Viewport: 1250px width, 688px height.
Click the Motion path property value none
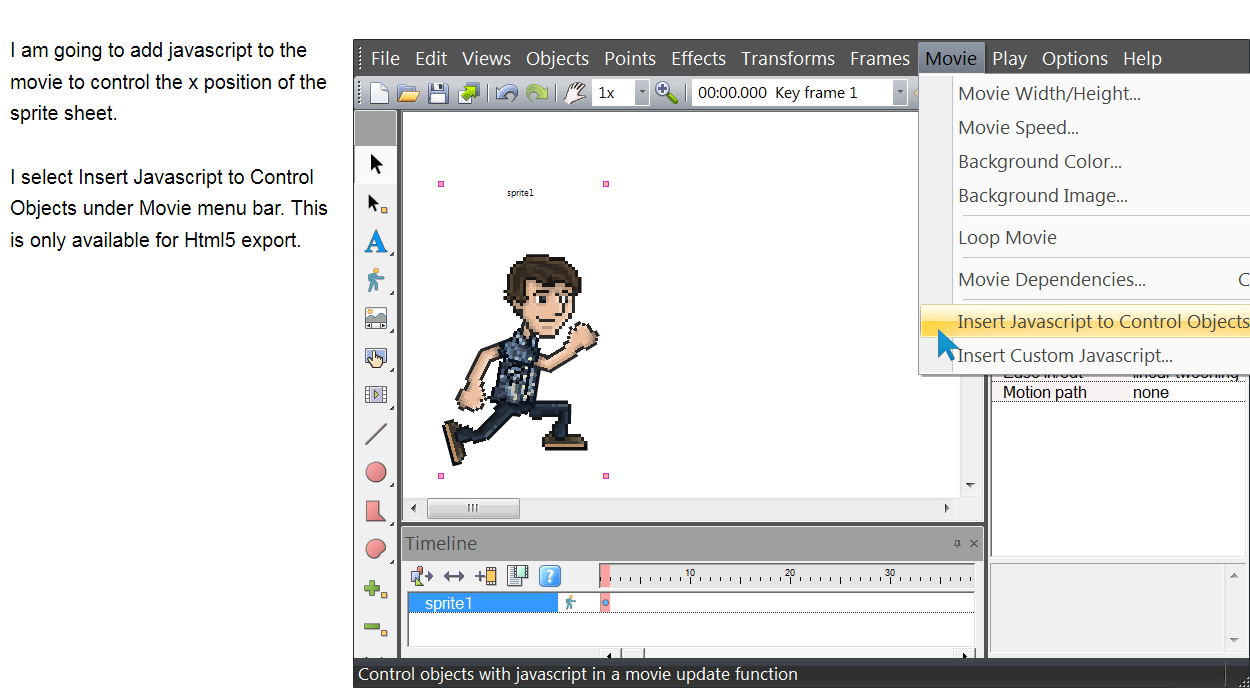(1151, 393)
